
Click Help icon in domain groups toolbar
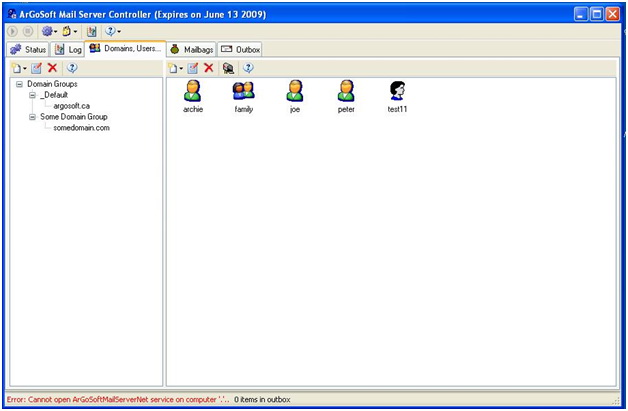click(x=72, y=68)
